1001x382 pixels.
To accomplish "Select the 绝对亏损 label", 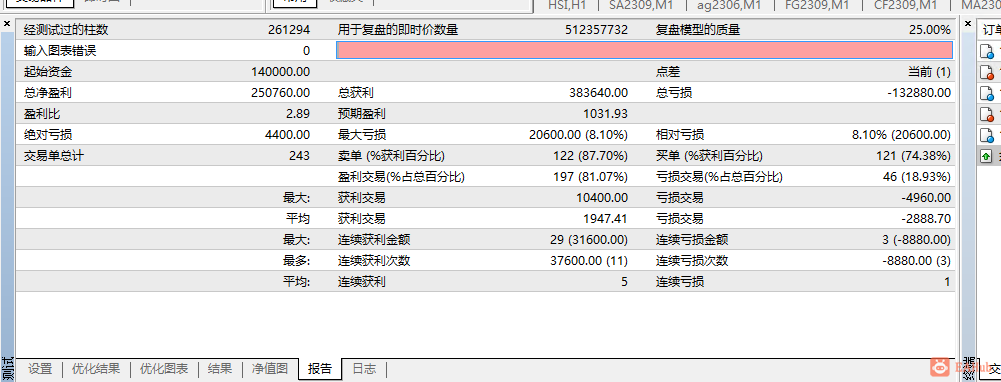I will [48, 135].
